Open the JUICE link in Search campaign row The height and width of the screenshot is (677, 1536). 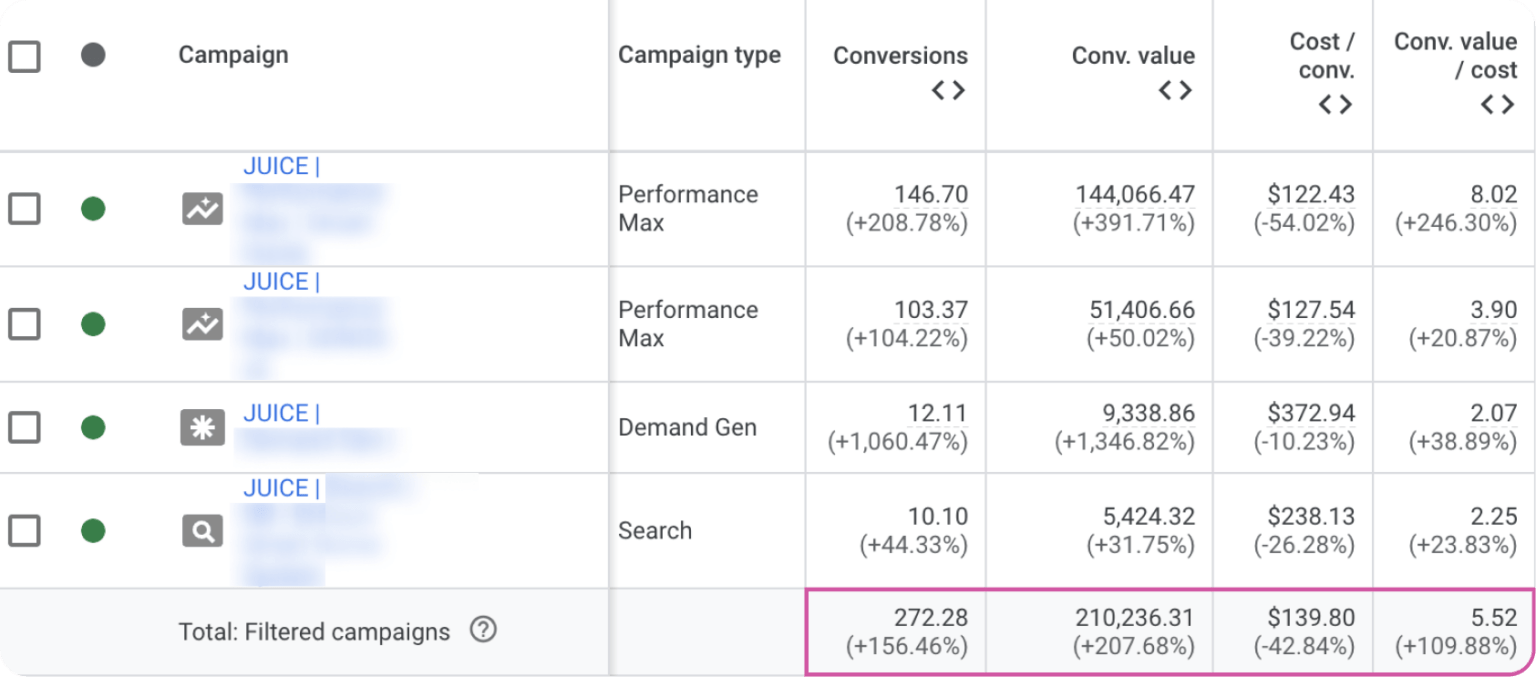pyautogui.click(x=281, y=488)
